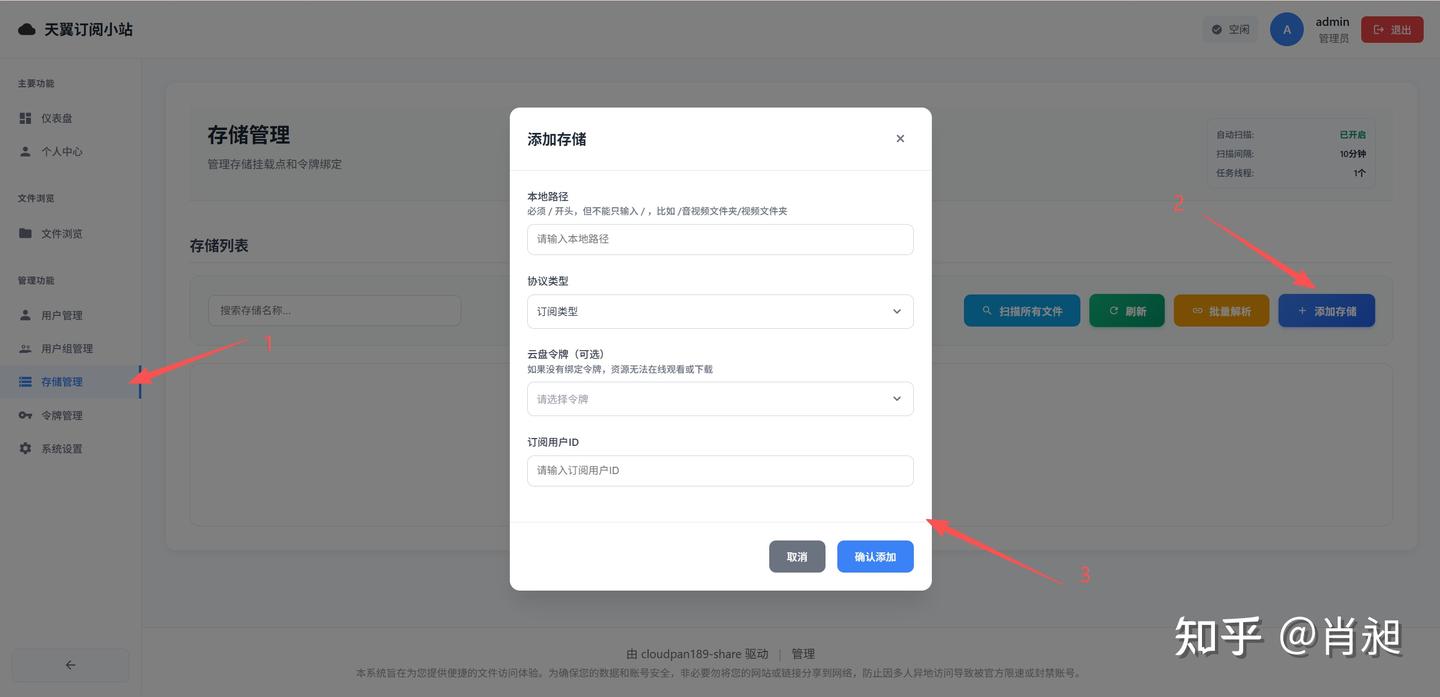This screenshot has width=1440, height=697.
Task: Open the 云盘令牌 token selector
Action: tap(719, 398)
